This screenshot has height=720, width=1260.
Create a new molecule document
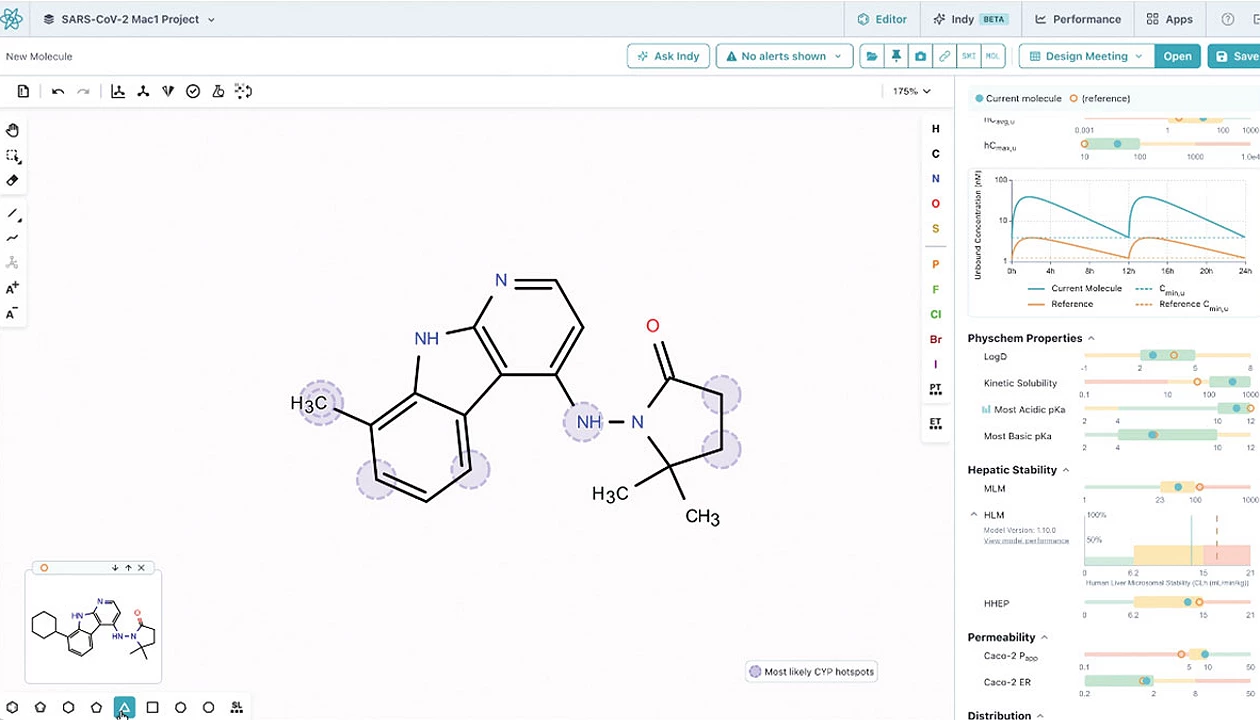point(23,91)
